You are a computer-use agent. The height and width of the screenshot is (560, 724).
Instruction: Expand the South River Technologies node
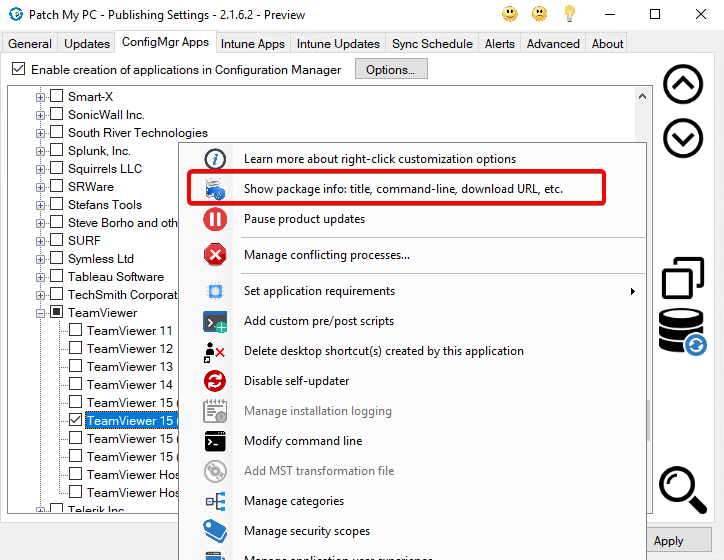click(40, 133)
